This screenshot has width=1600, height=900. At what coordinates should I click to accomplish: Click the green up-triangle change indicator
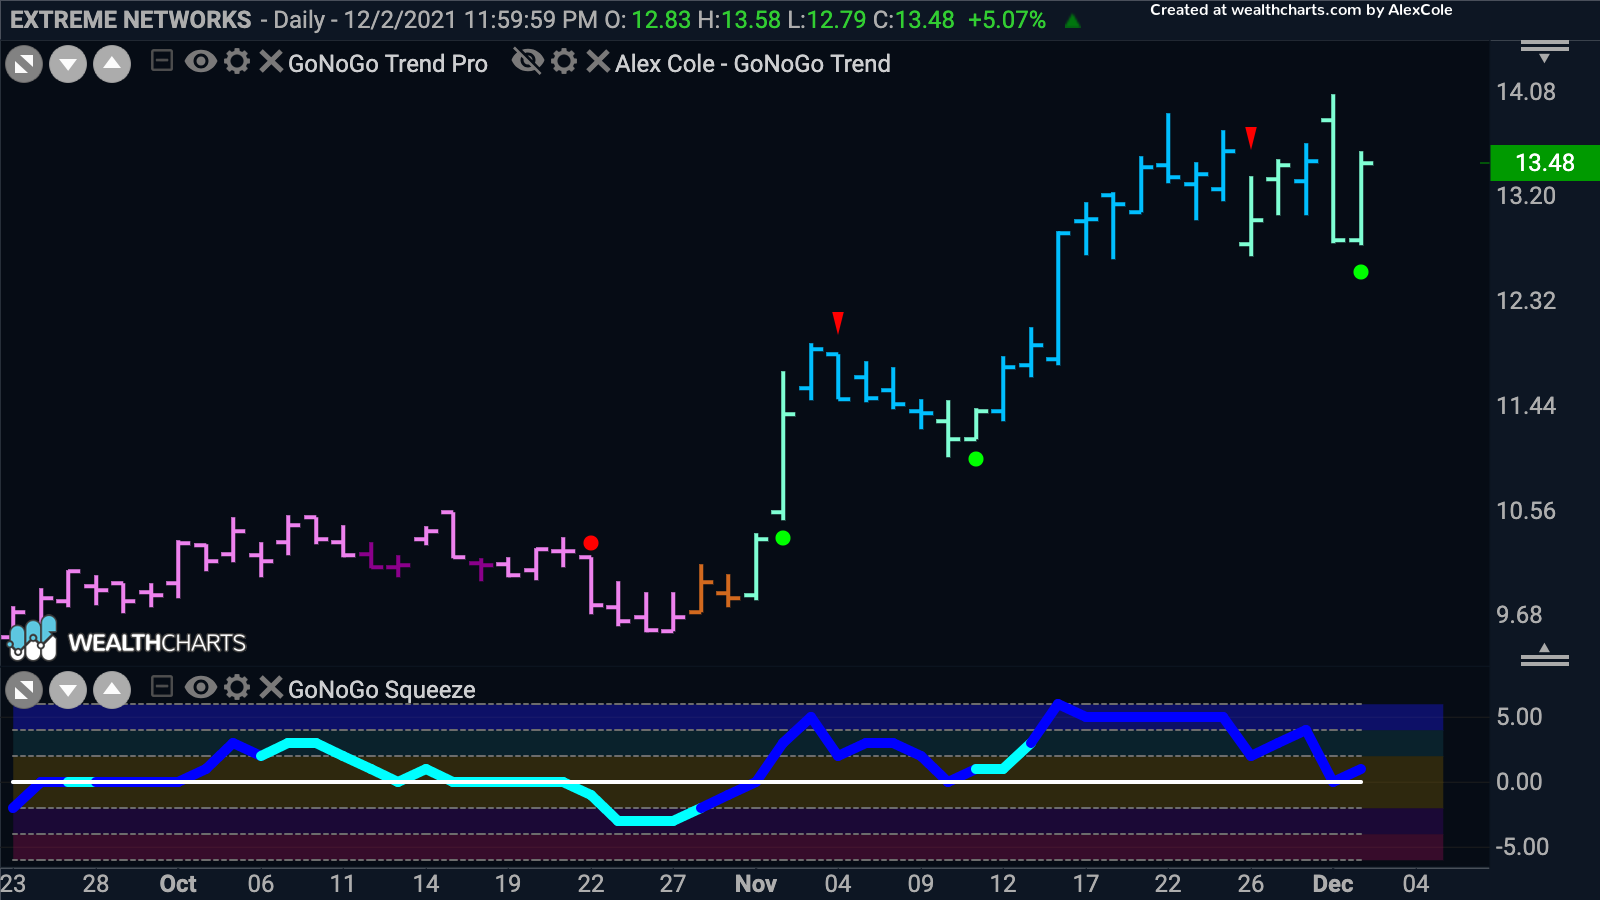[x=1073, y=21]
